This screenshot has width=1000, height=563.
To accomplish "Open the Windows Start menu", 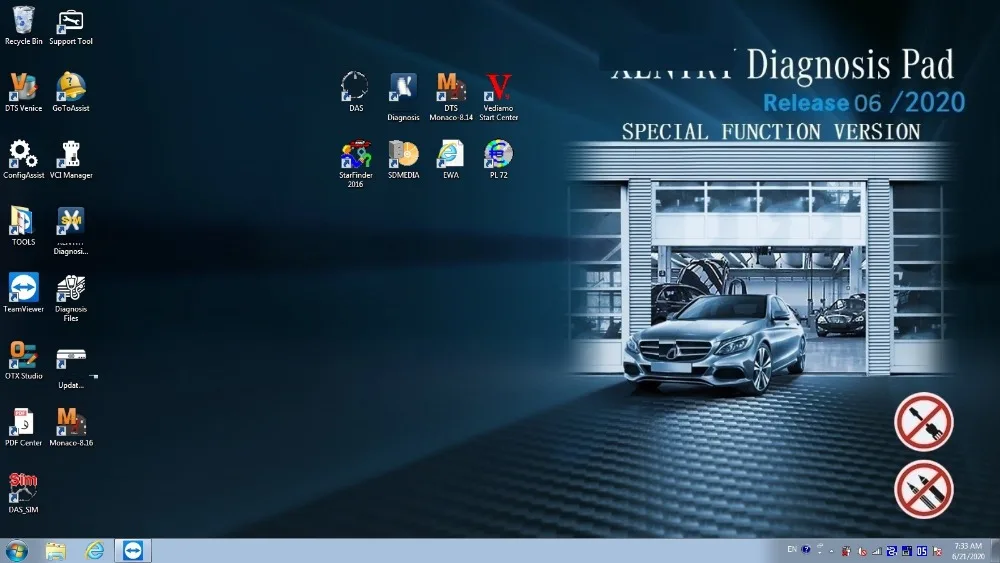I will 17,551.
